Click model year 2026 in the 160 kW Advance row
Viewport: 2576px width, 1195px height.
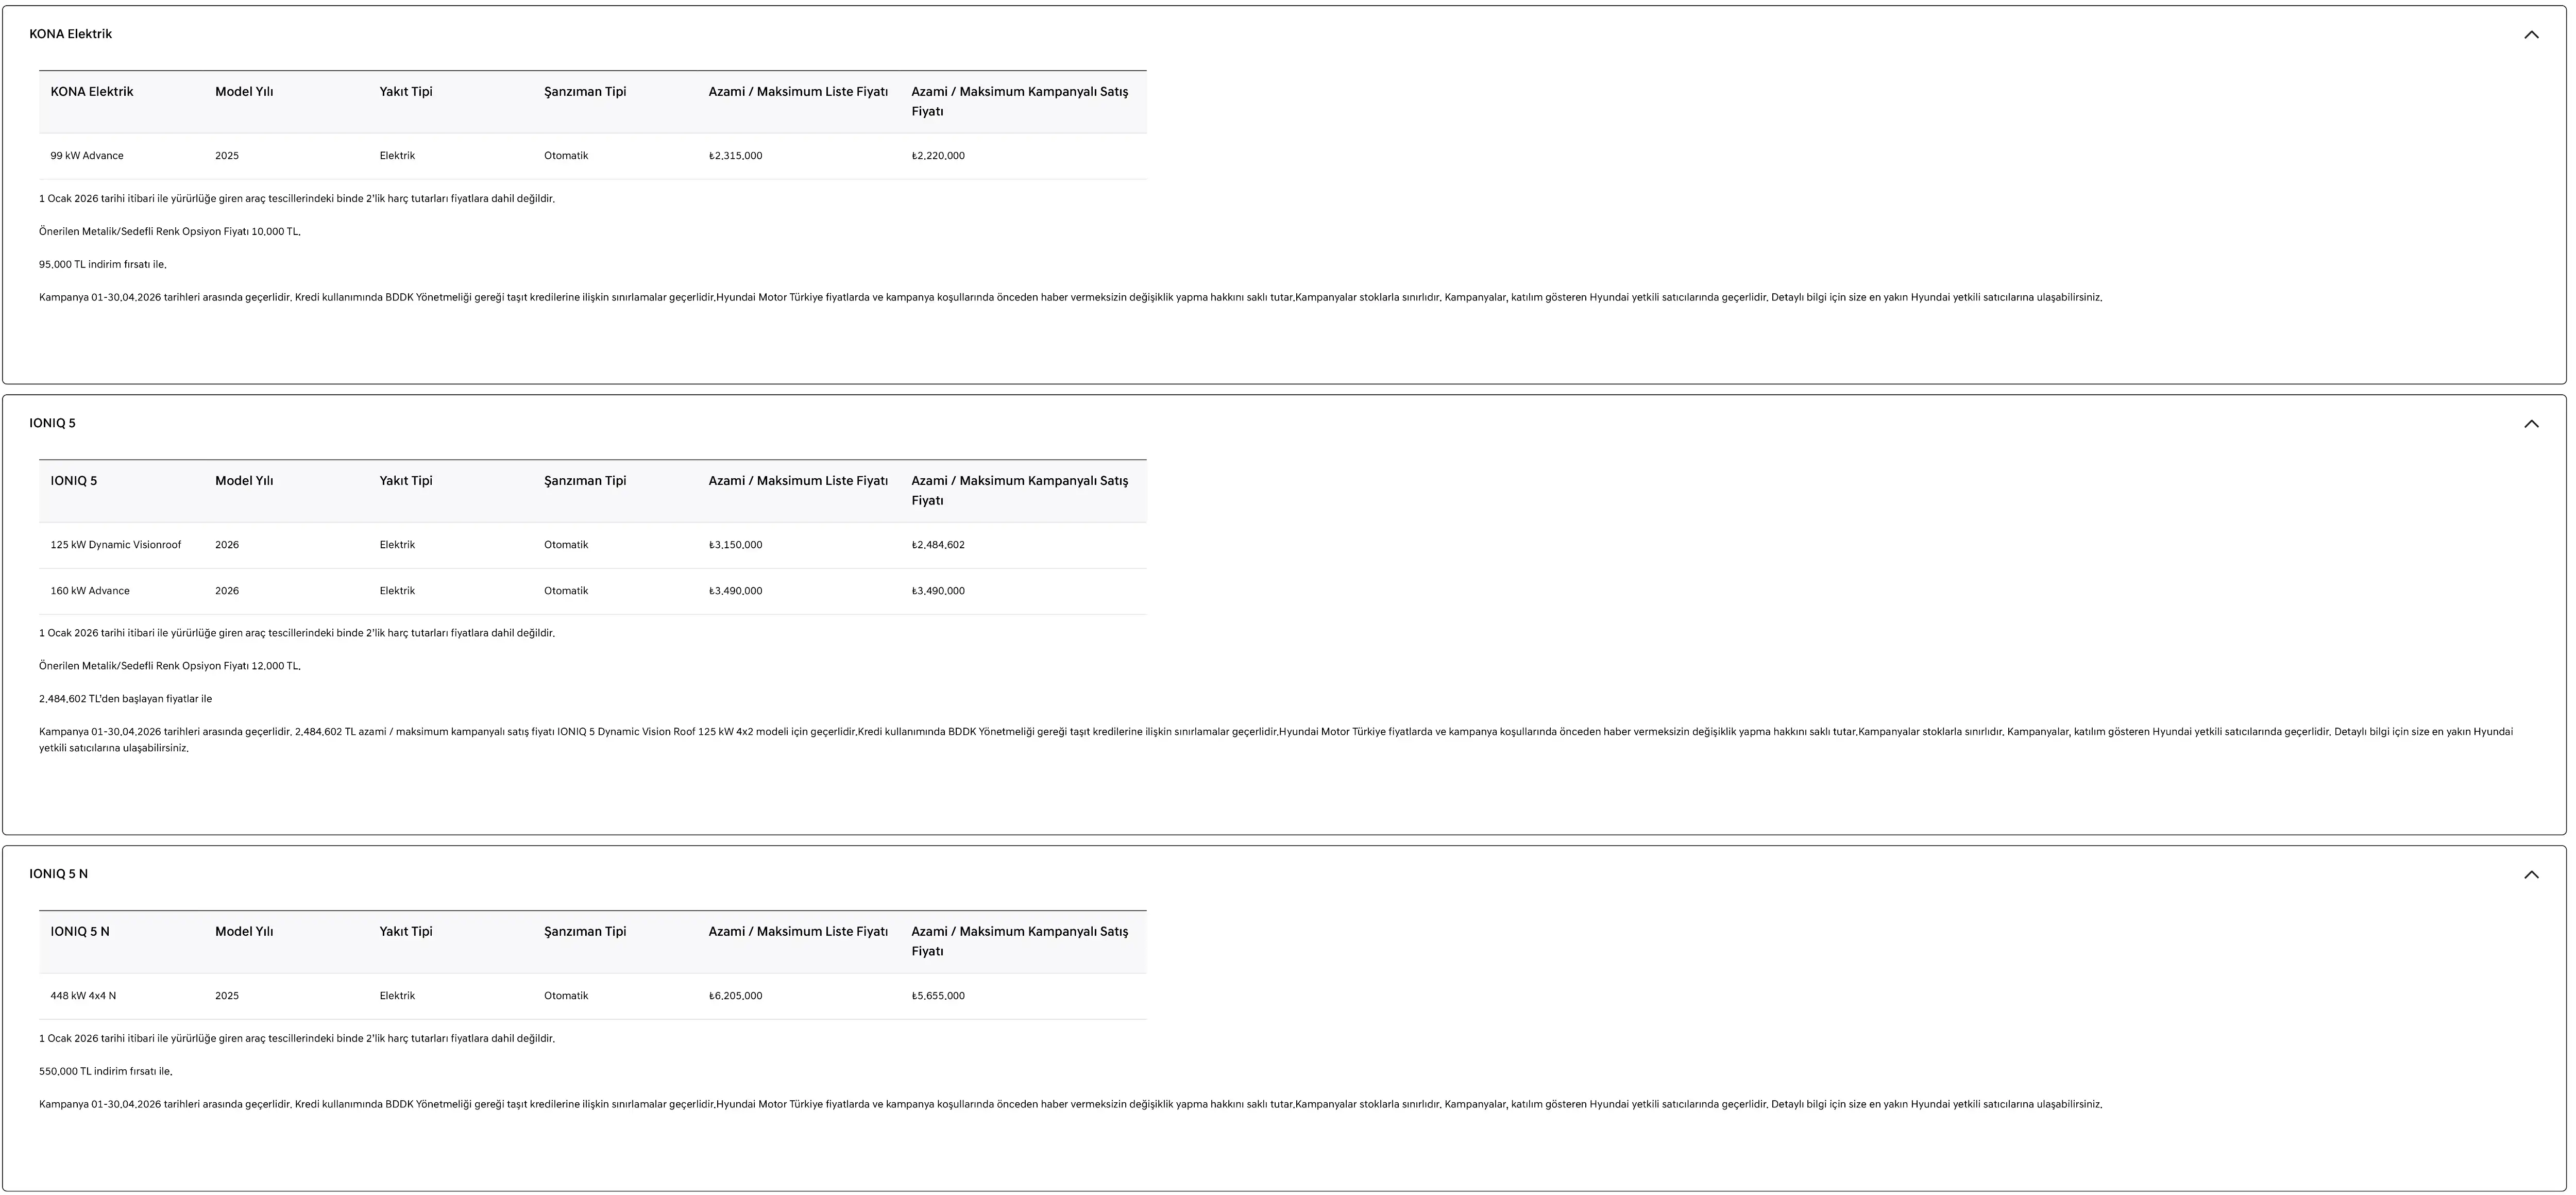click(227, 591)
